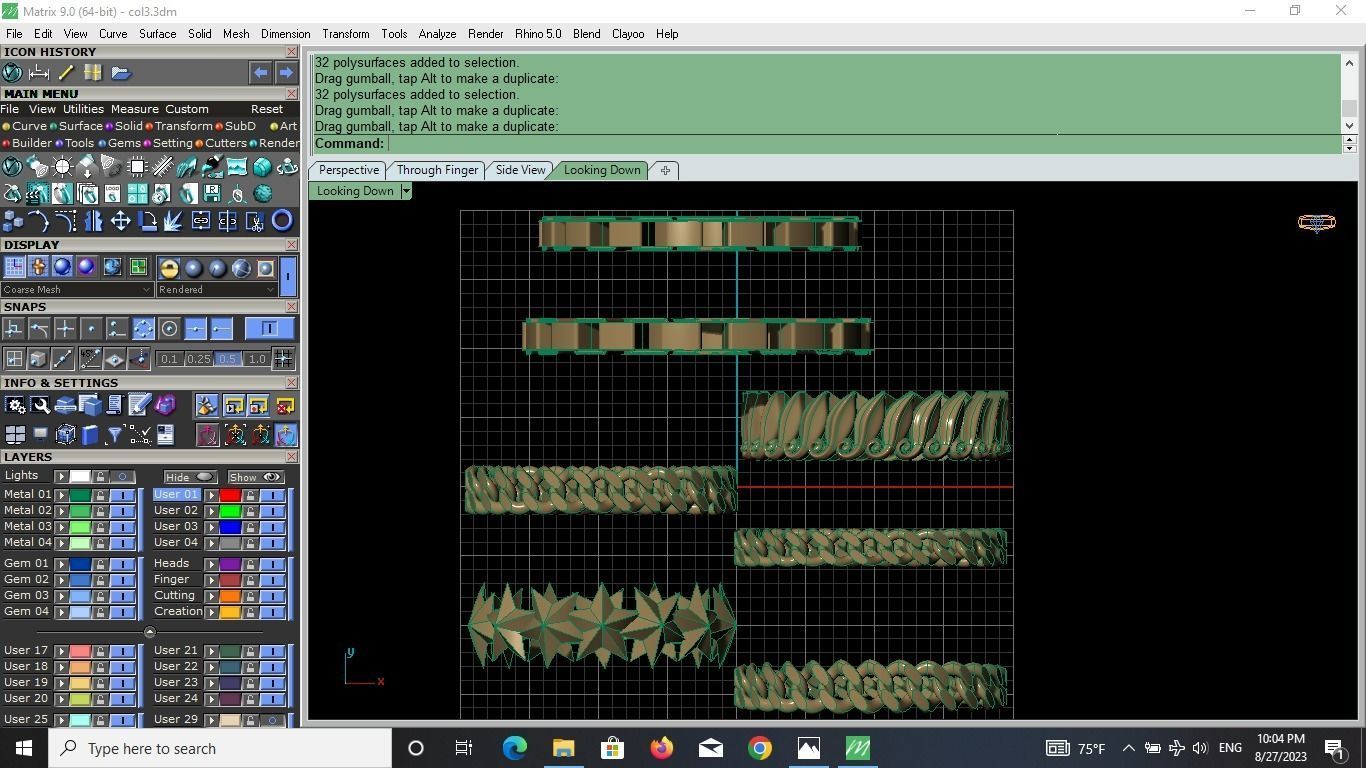Click the purple color swatch of Heads layer

coord(230,564)
